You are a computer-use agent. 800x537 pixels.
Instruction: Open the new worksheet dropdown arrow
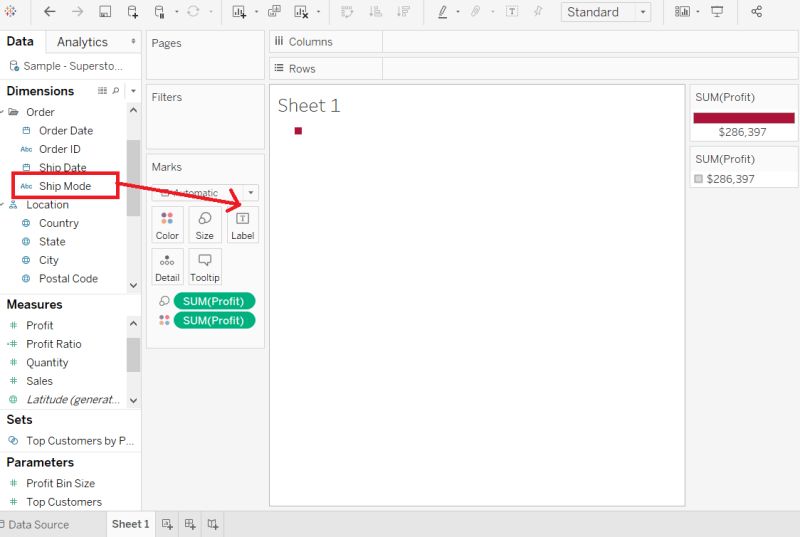(256, 12)
